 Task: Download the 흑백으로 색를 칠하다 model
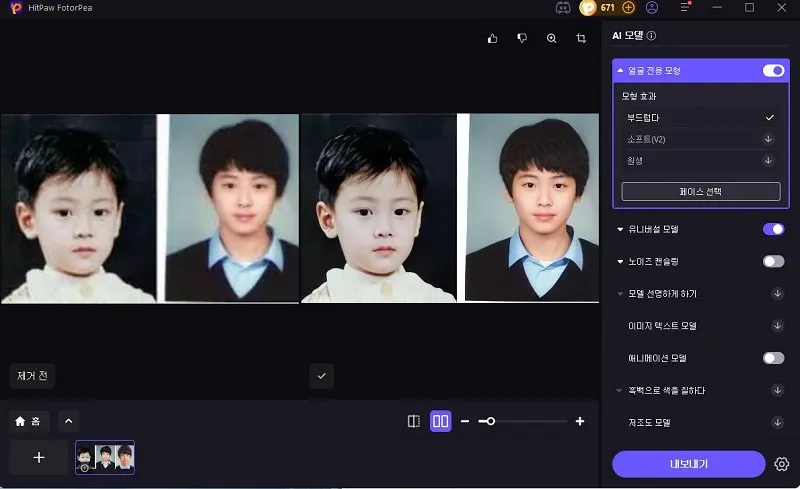coord(778,390)
